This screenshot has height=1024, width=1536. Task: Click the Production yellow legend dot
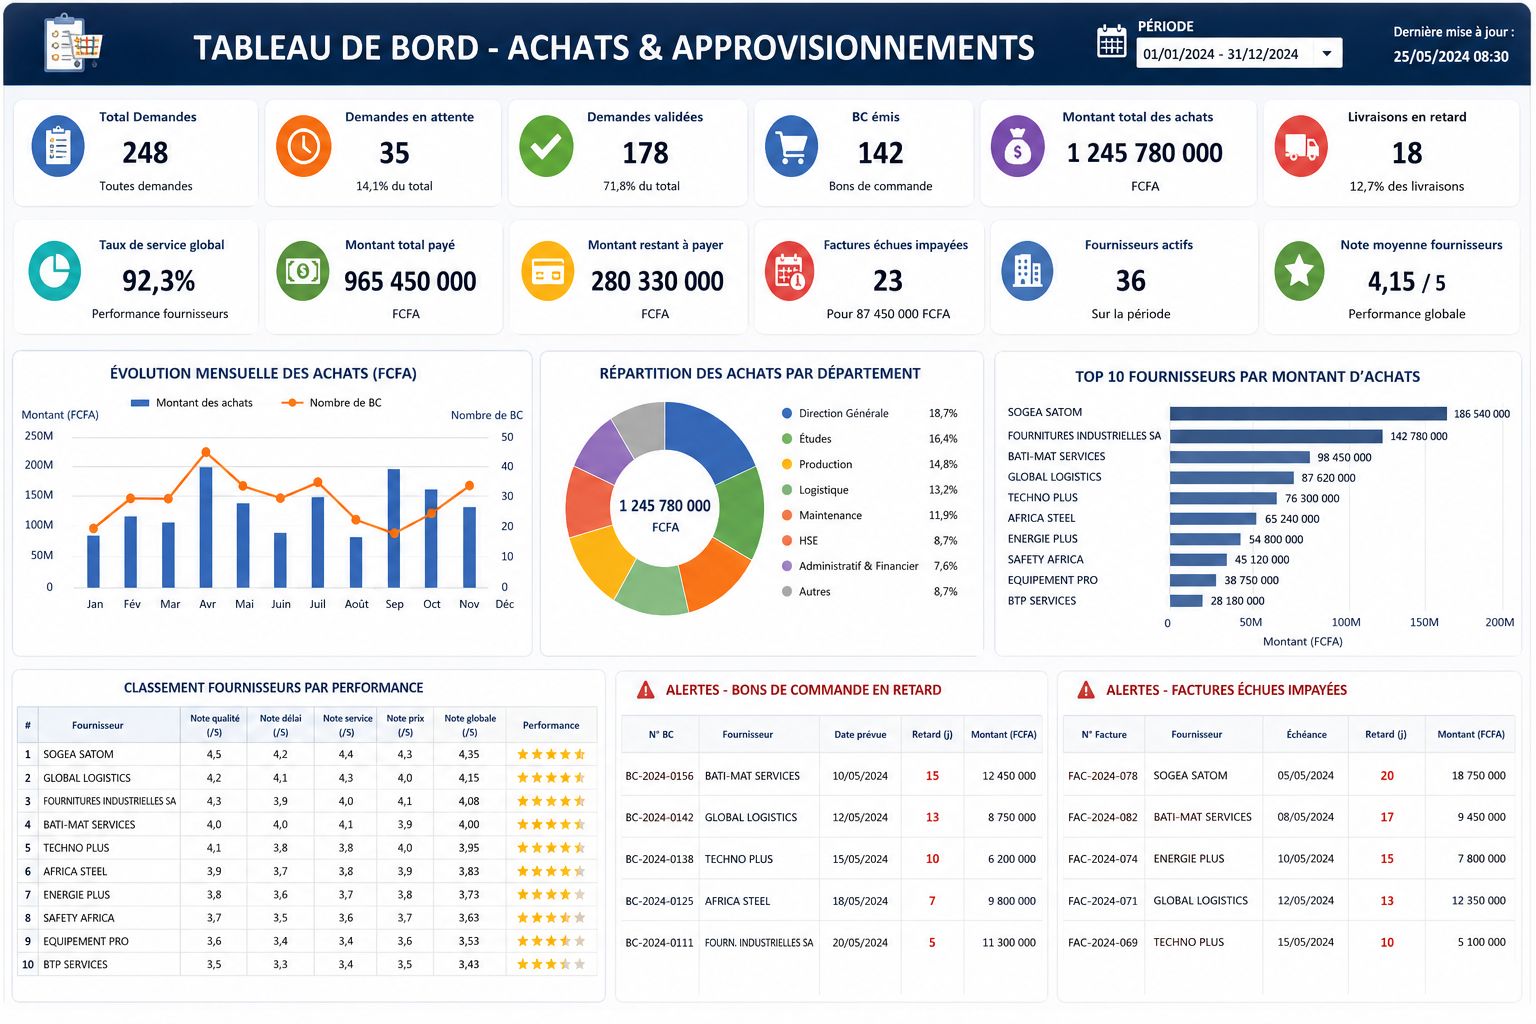click(x=788, y=464)
